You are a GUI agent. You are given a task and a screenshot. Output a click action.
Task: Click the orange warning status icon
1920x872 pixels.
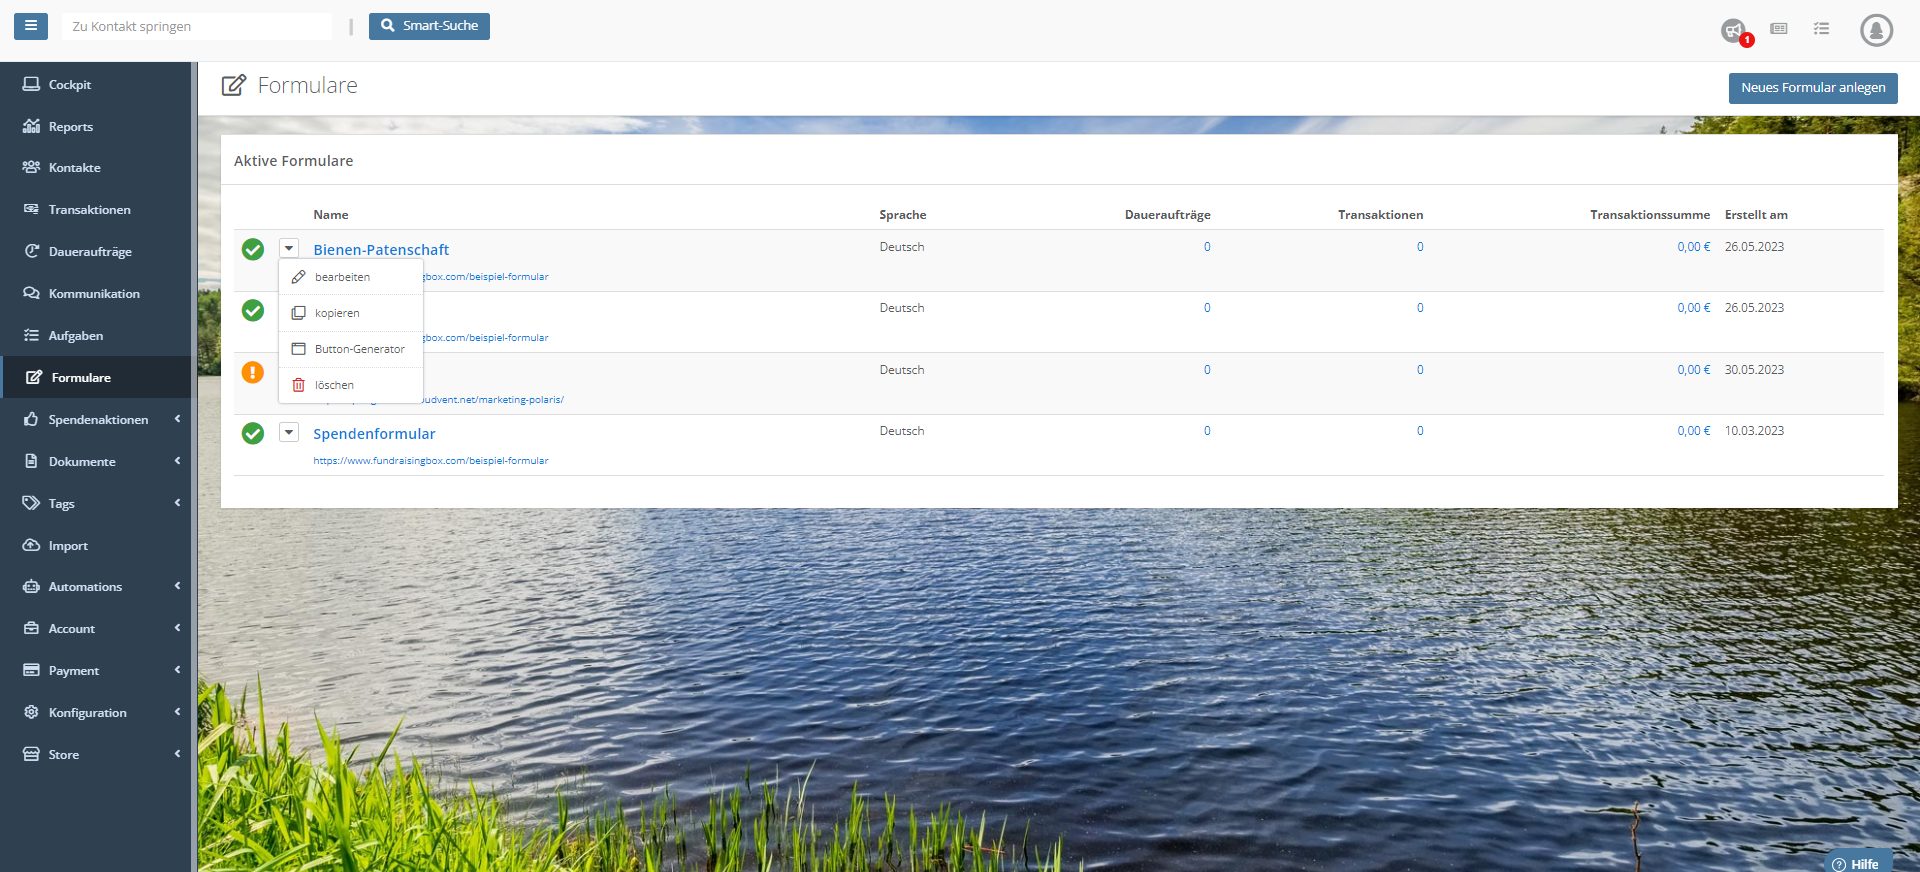coord(253,372)
